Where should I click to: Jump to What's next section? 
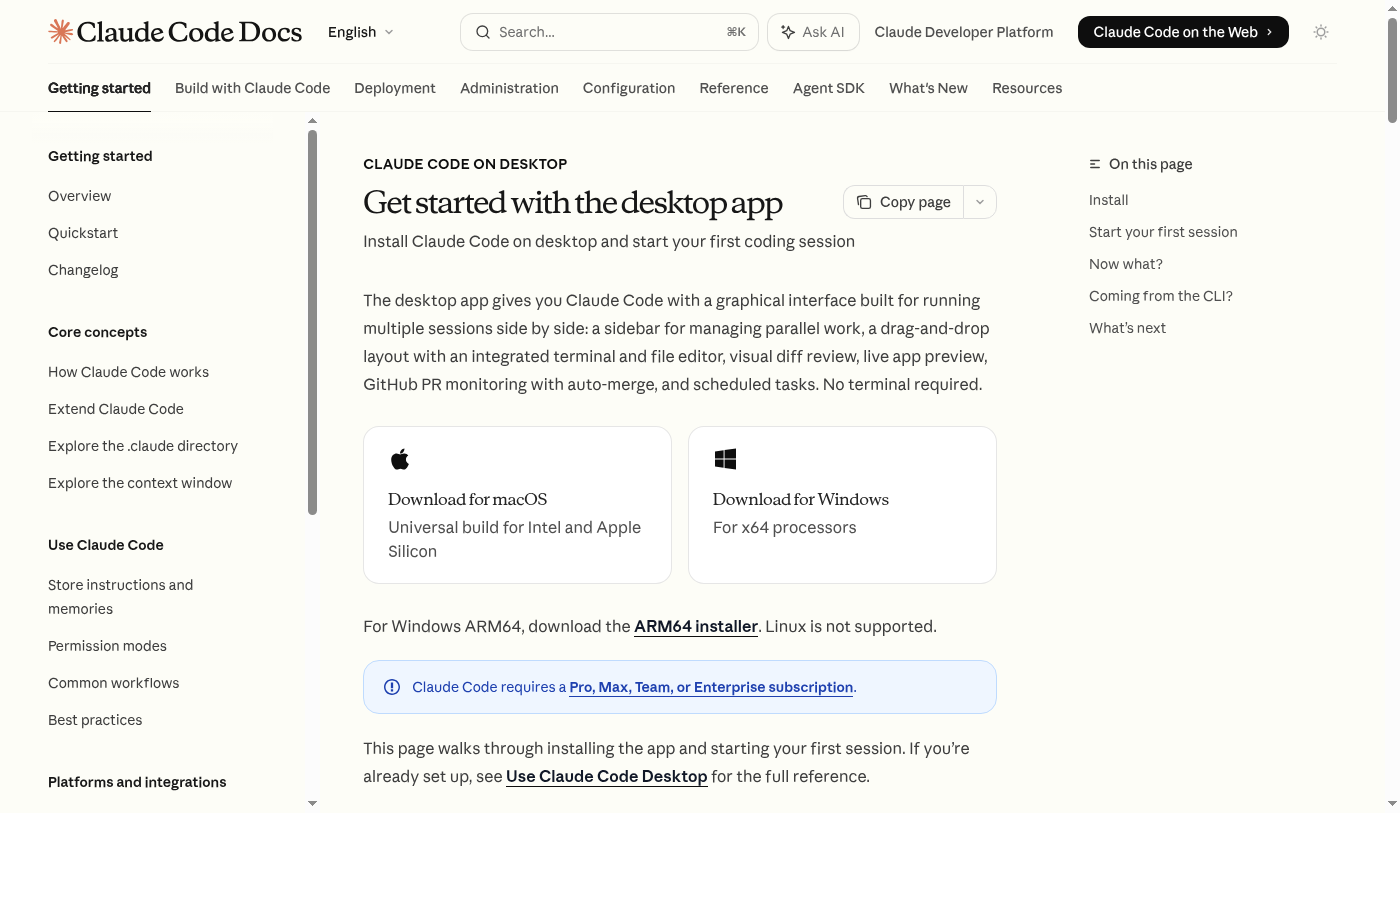tap(1127, 328)
